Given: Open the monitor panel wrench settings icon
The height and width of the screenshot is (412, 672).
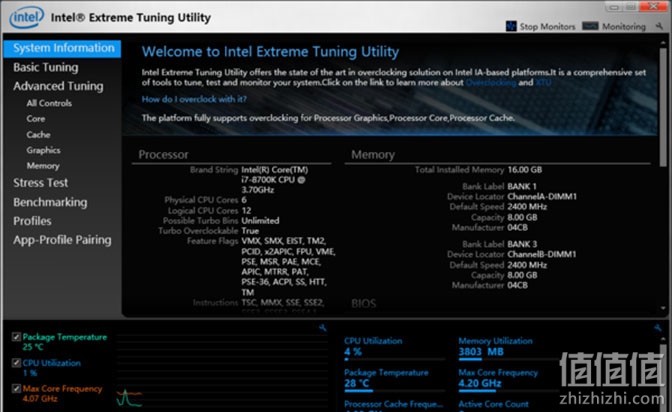Looking at the screenshot, I should (x=658, y=328).
